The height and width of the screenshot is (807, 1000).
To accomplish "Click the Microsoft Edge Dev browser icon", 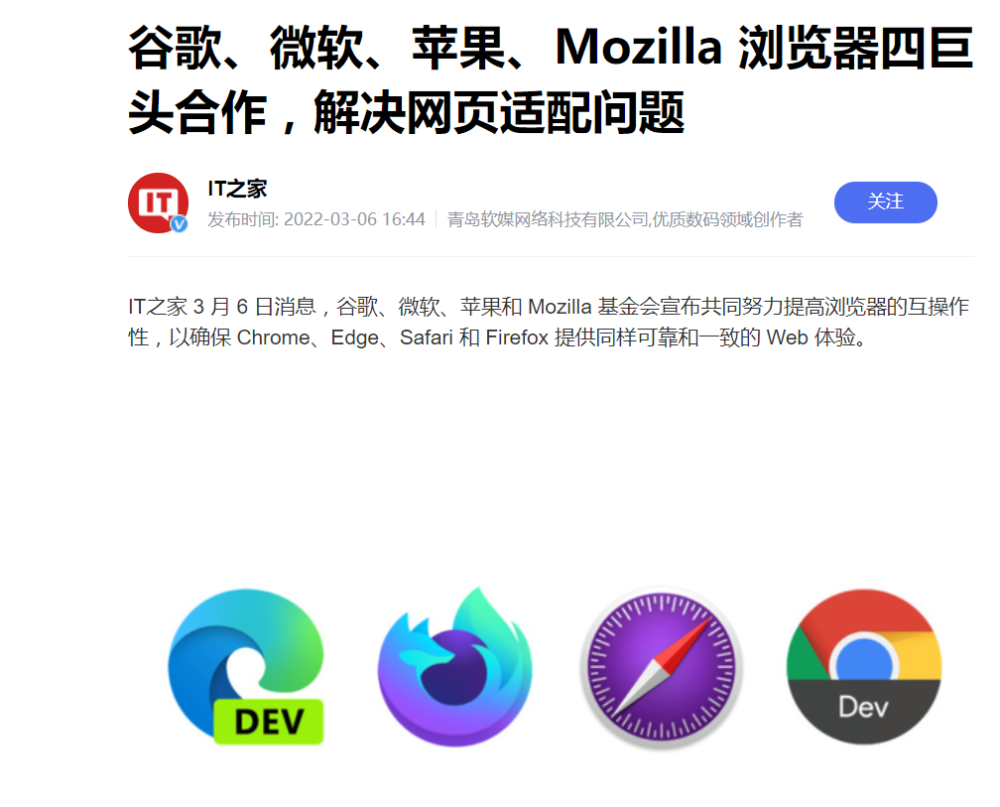I will 246,667.
